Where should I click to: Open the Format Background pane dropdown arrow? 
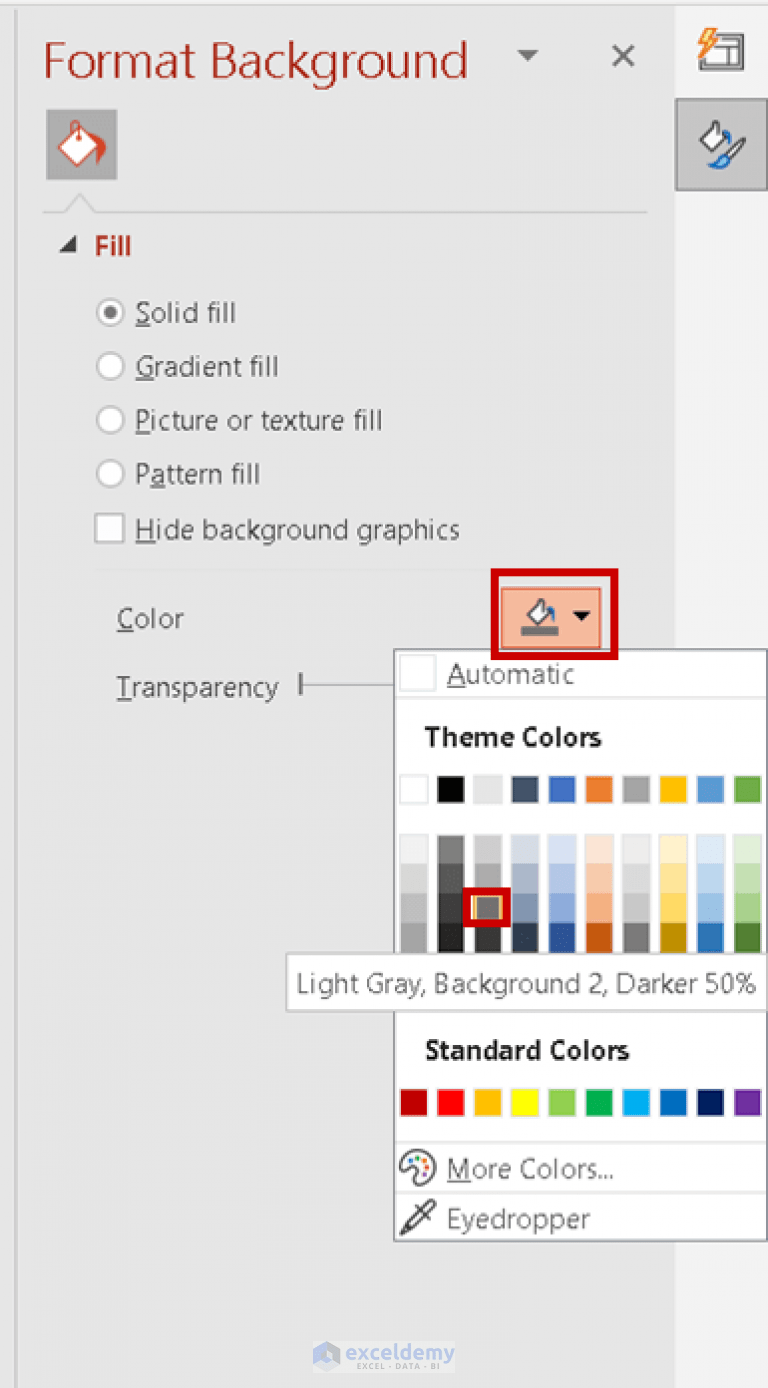click(x=527, y=56)
